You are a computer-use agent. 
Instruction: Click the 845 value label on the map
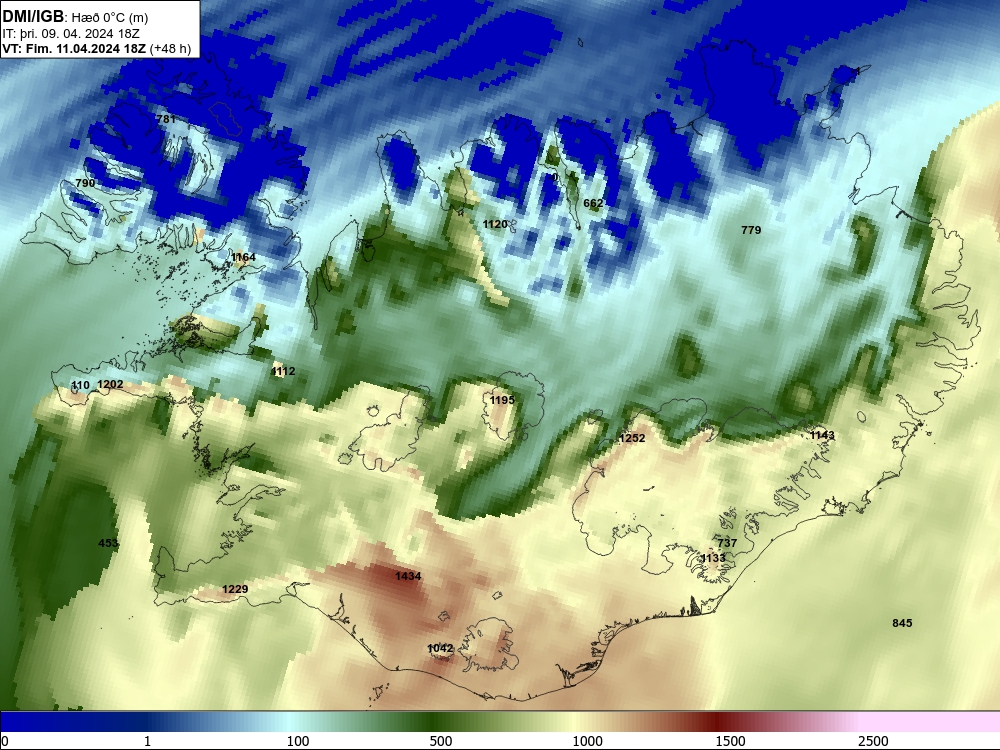tap(902, 623)
